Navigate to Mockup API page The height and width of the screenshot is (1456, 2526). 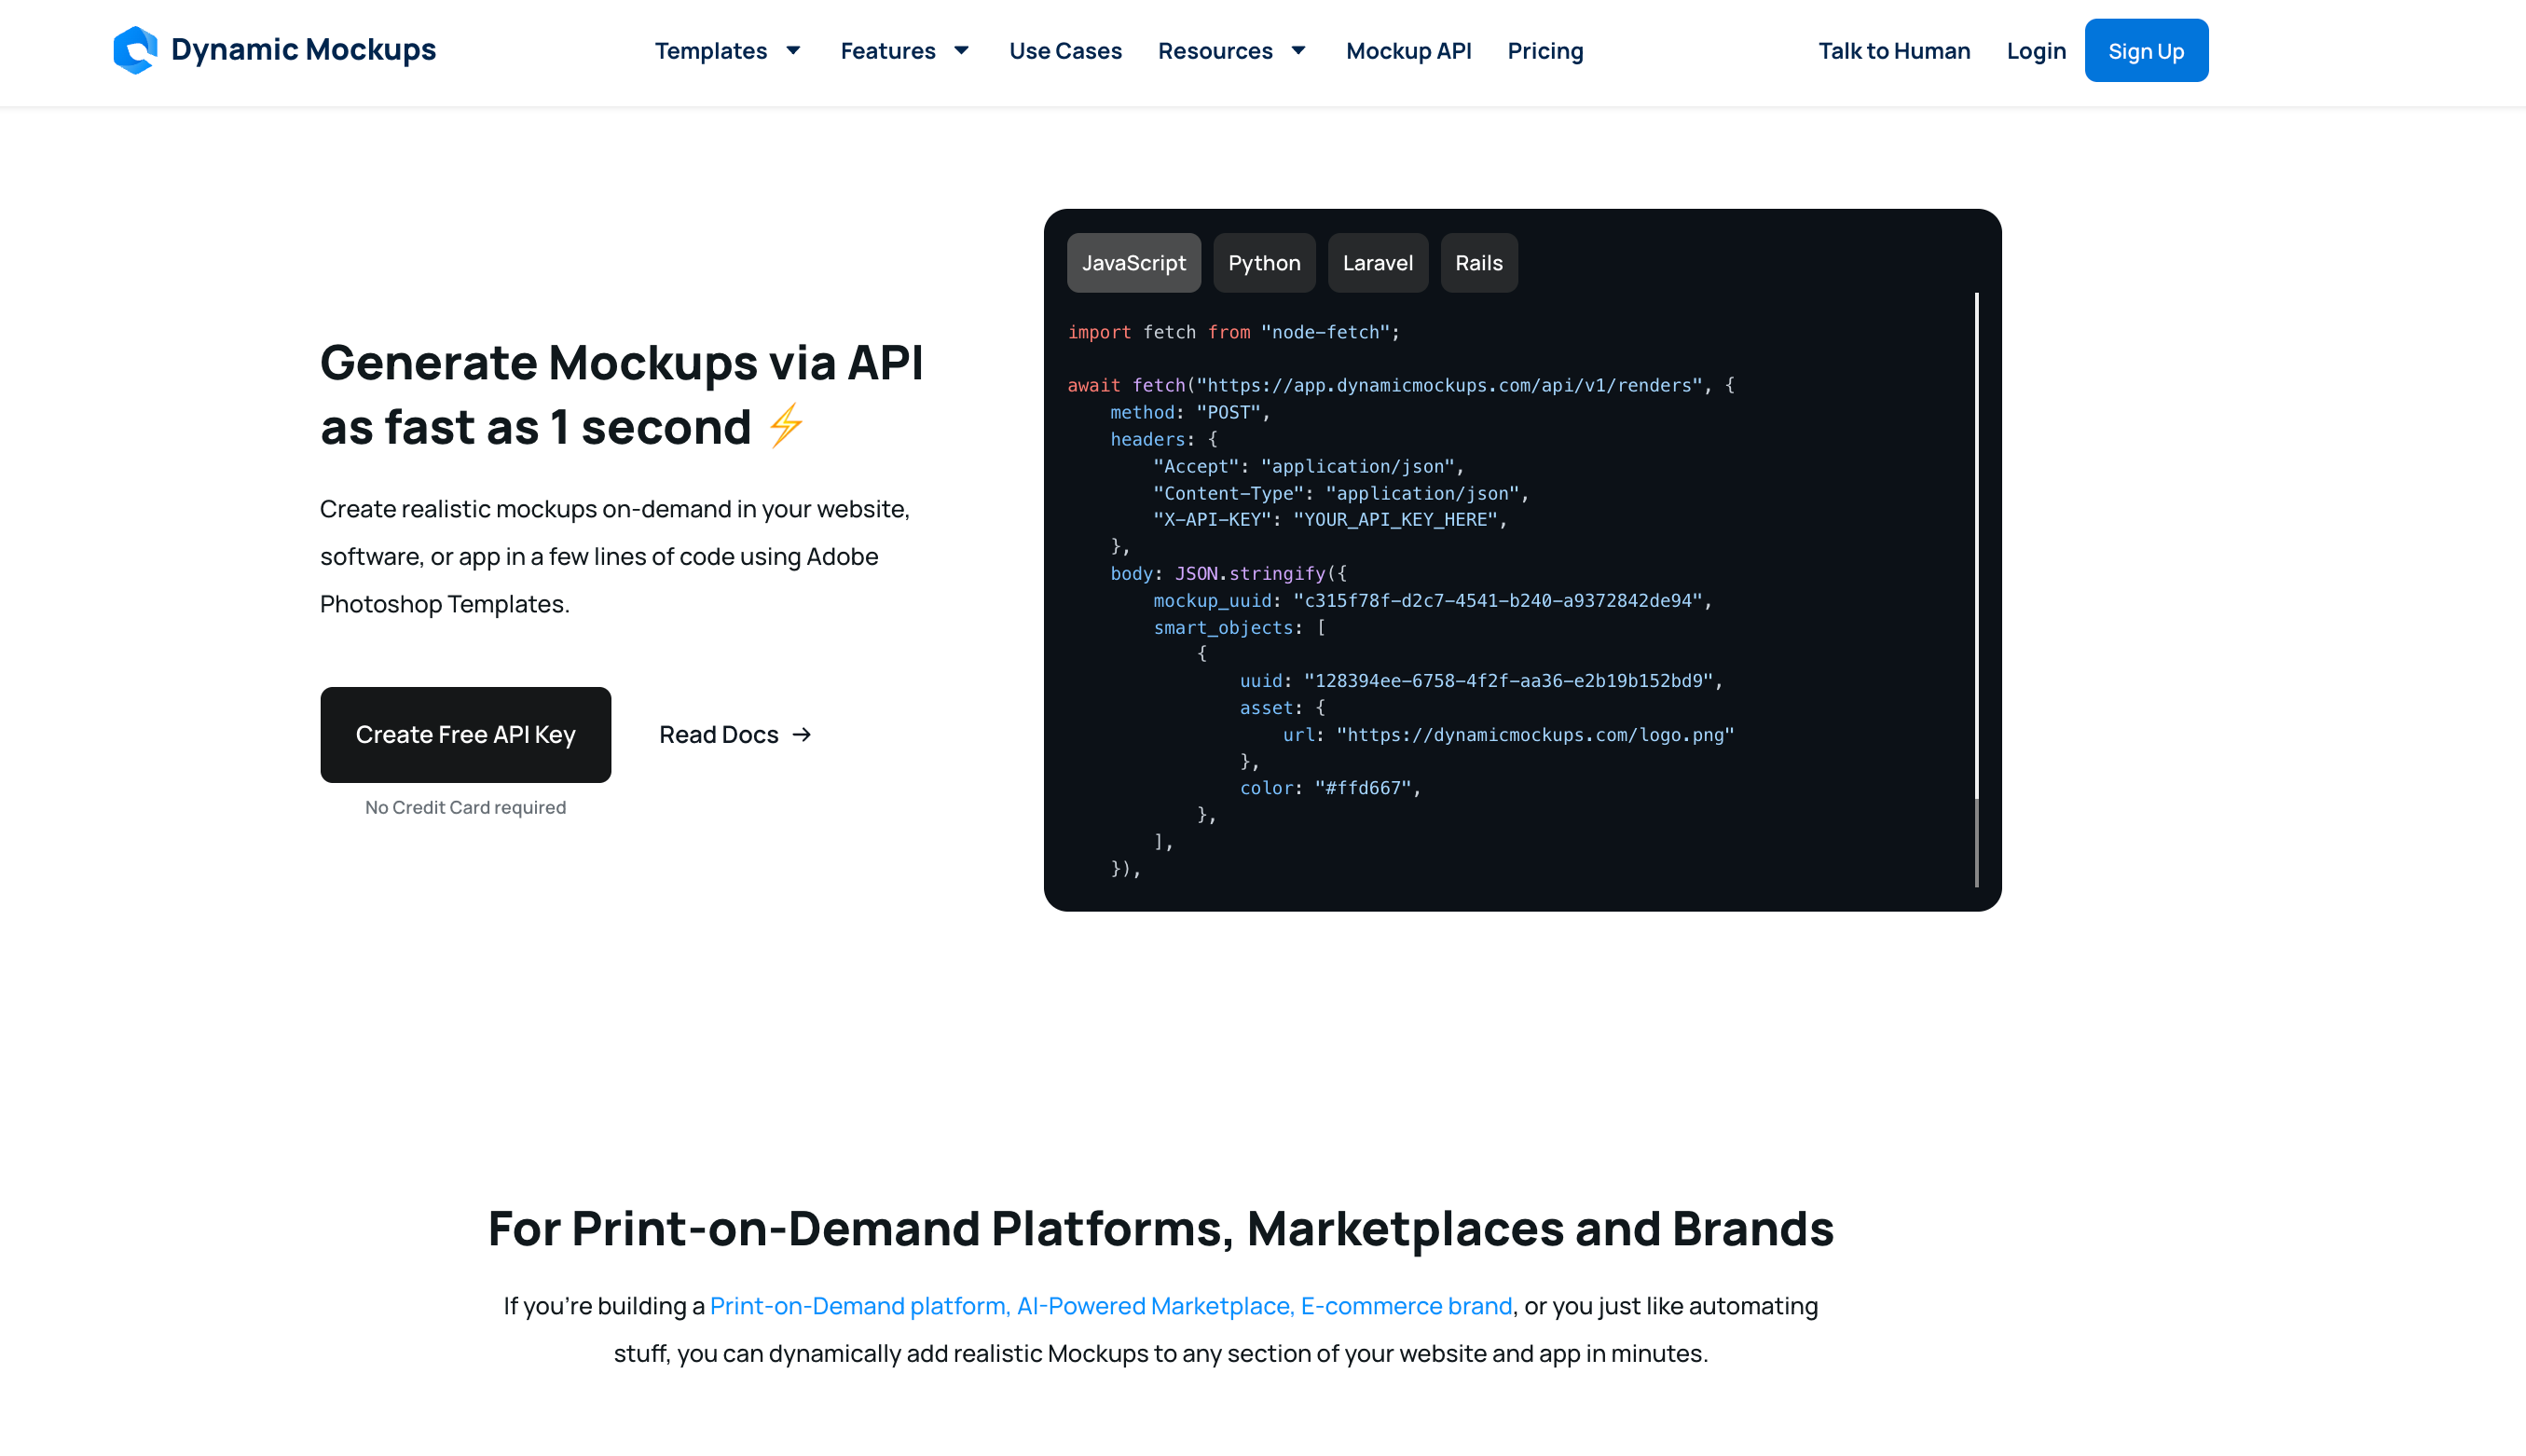pos(1408,50)
